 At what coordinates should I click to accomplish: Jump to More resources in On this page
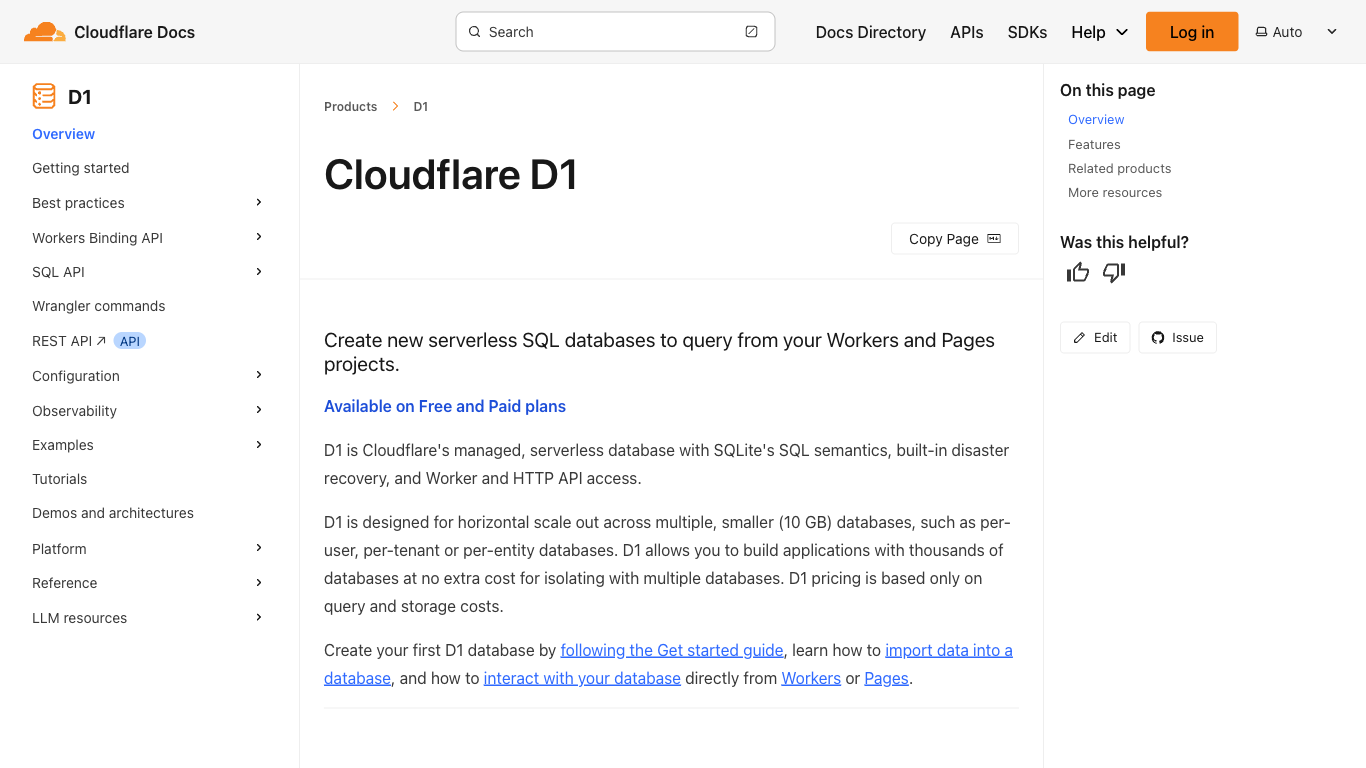(1115, 192)
